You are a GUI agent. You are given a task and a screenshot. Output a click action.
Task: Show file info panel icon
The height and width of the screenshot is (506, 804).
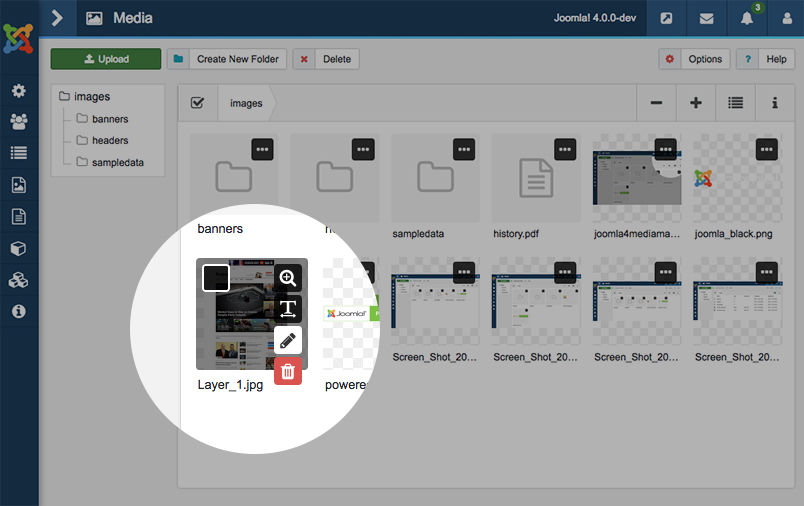(x=774, y=103)
